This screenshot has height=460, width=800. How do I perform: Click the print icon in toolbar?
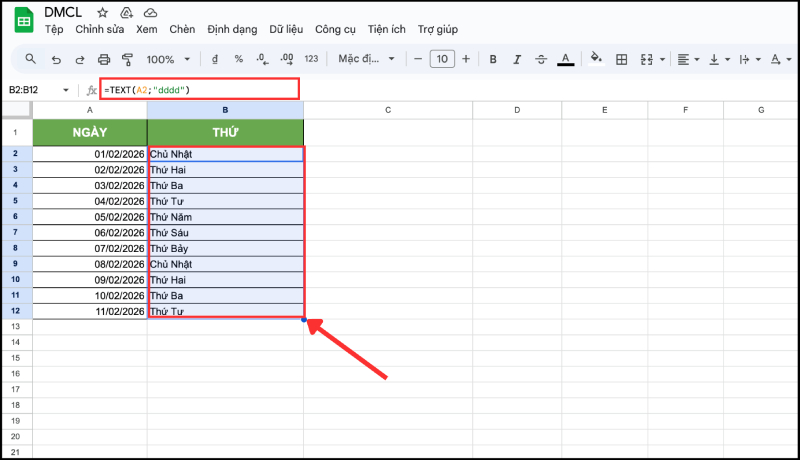click(x=105, y=59)
